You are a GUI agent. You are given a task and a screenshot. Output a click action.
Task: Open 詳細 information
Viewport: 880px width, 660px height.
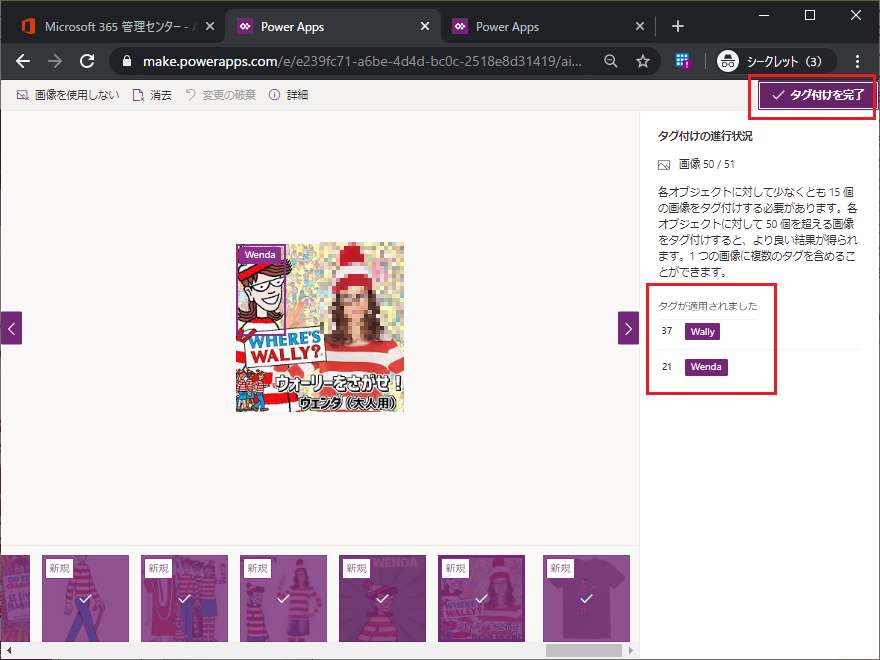click(x=288, y=95)
